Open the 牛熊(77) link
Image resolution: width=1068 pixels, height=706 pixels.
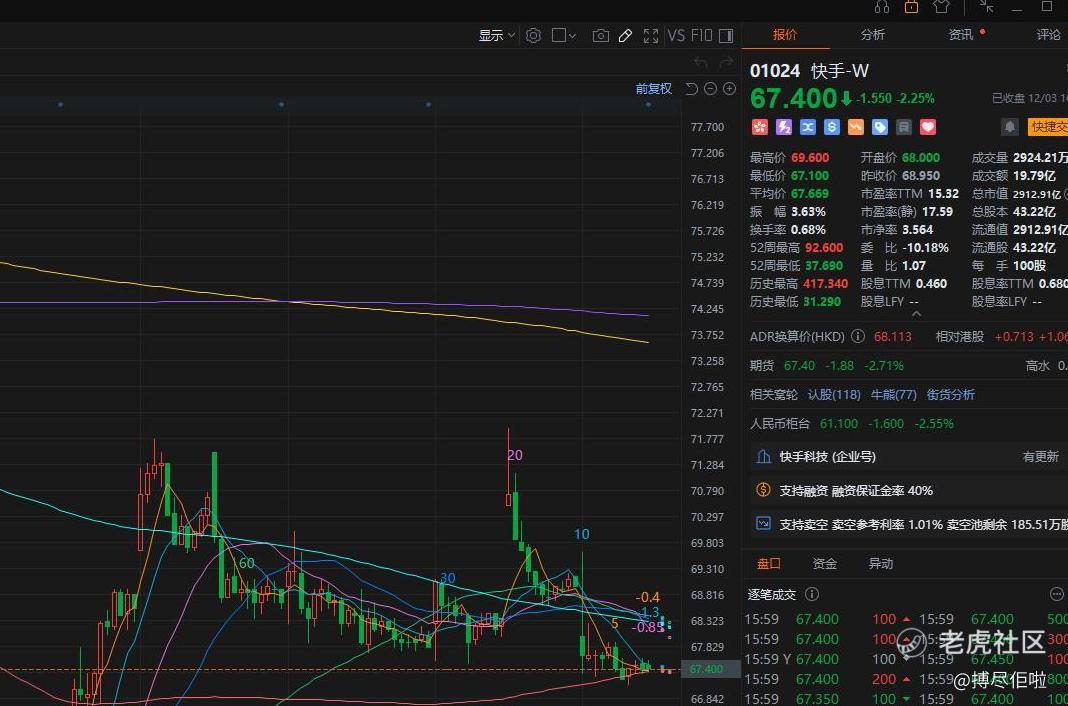[x=894, y=395]
